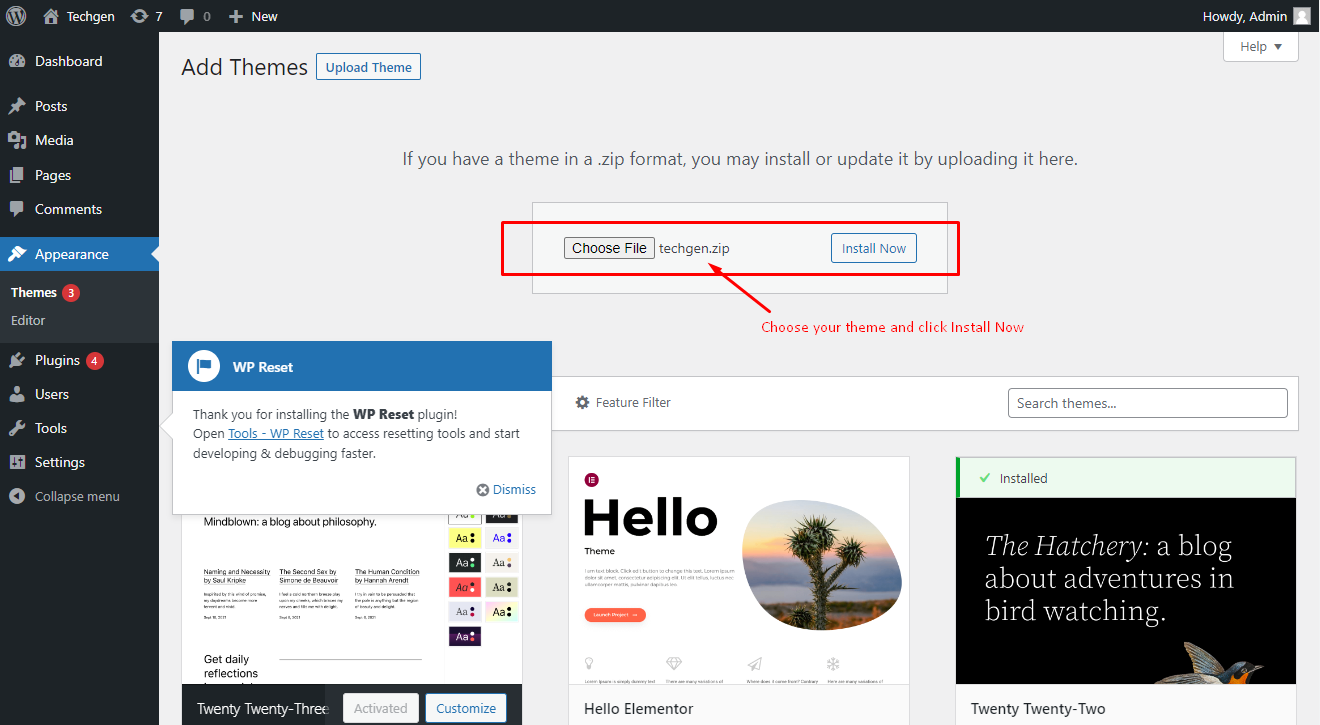Click the Comments bubble icon in sidebar
The width and height of the screenshot is (1320, 725).
tap(17, 209)
